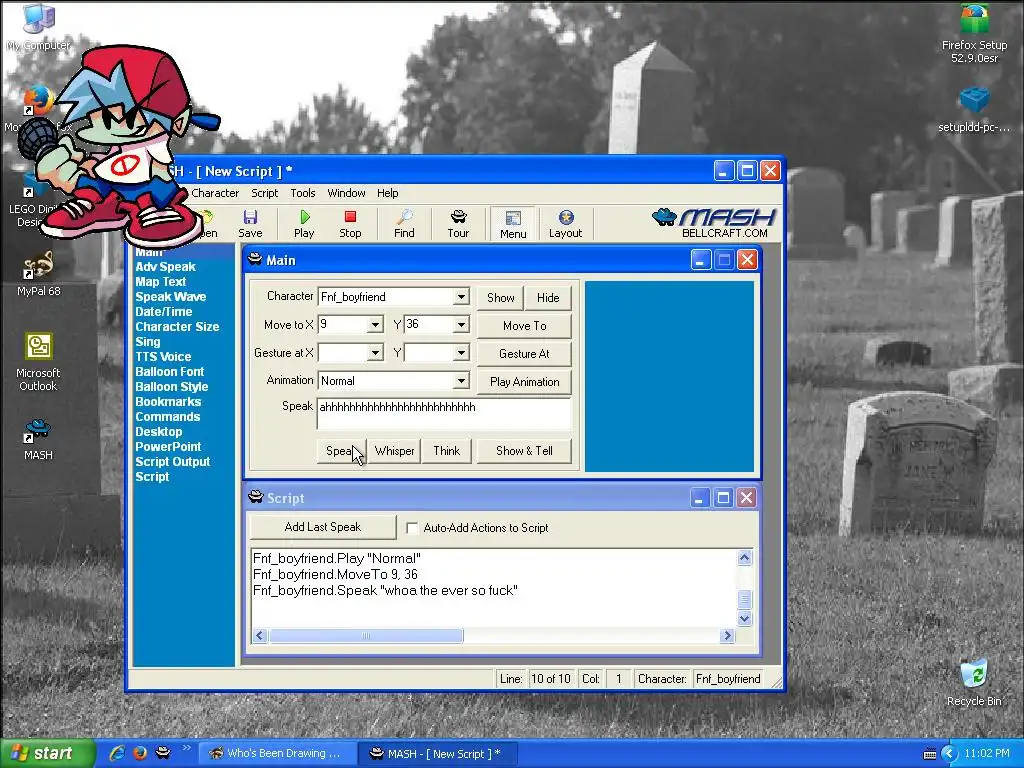1024x768 pixels.
Task: Launch the MASH desktop shortcut
Action: (39, 440)
